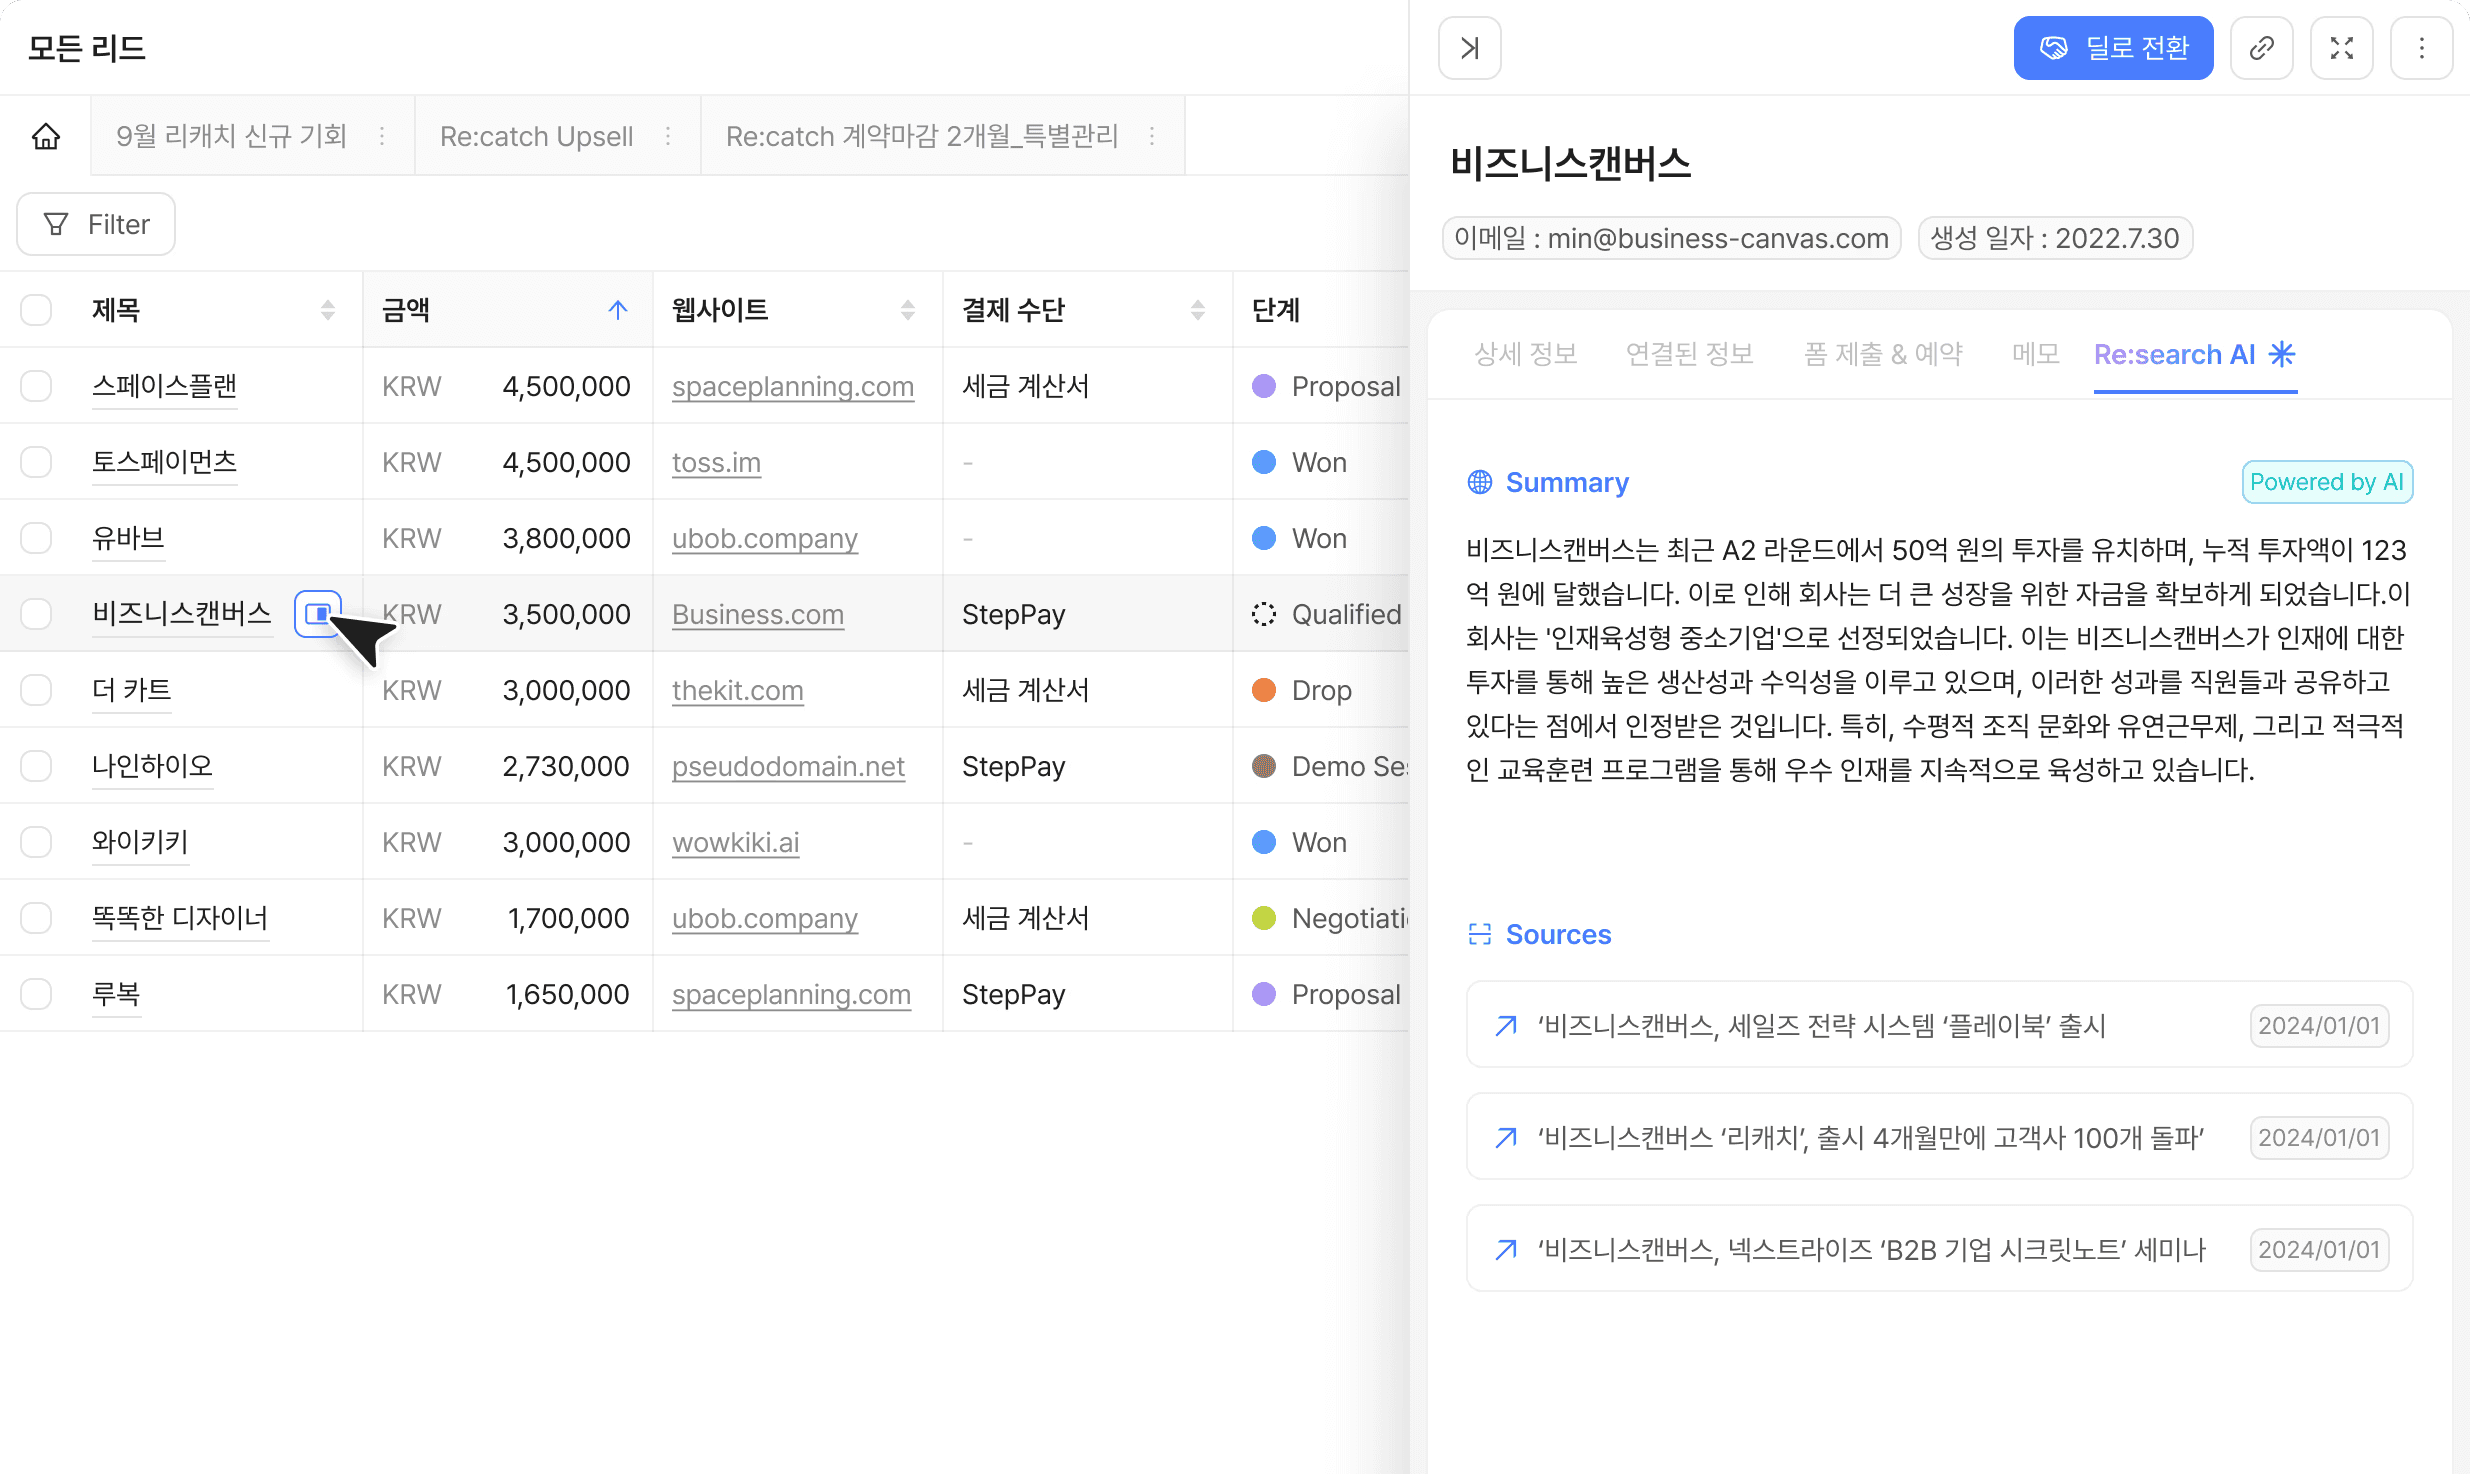Click the Demo stage cell in 나인하이오 row
The width and height of the screenshot is (2470, 1474).
click(1321, 766)
